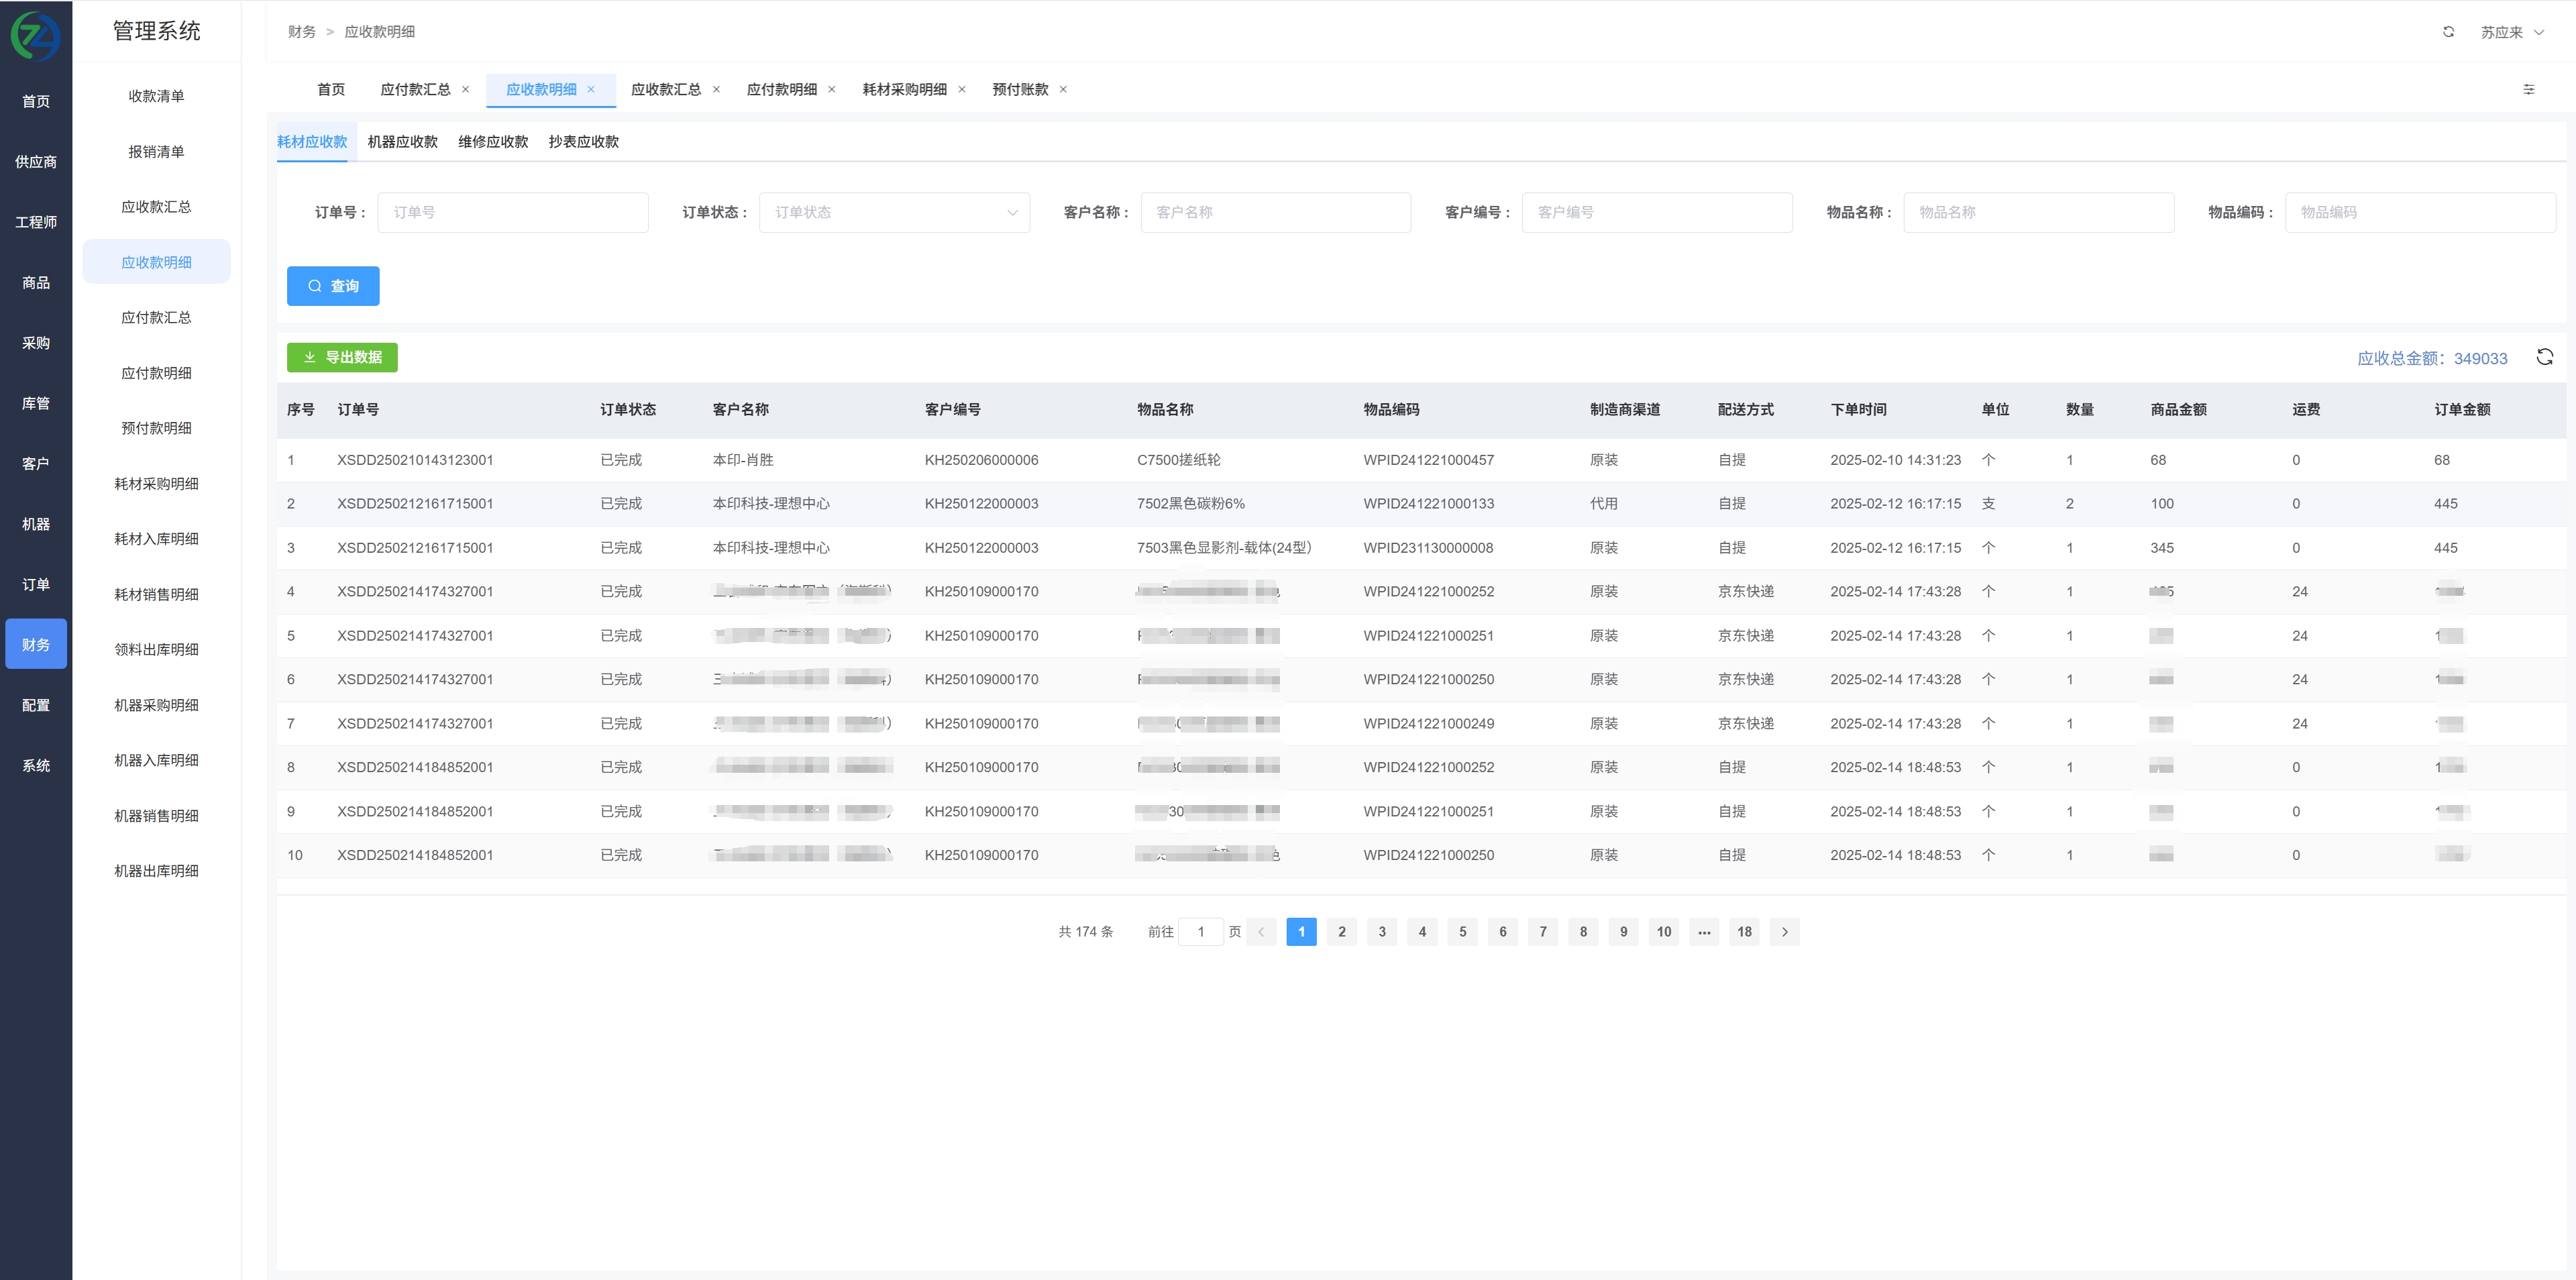Screen dimensions: 2576x1280
Task: Open 订单 in the dark sidebar
Action: (x=36, y=584)
